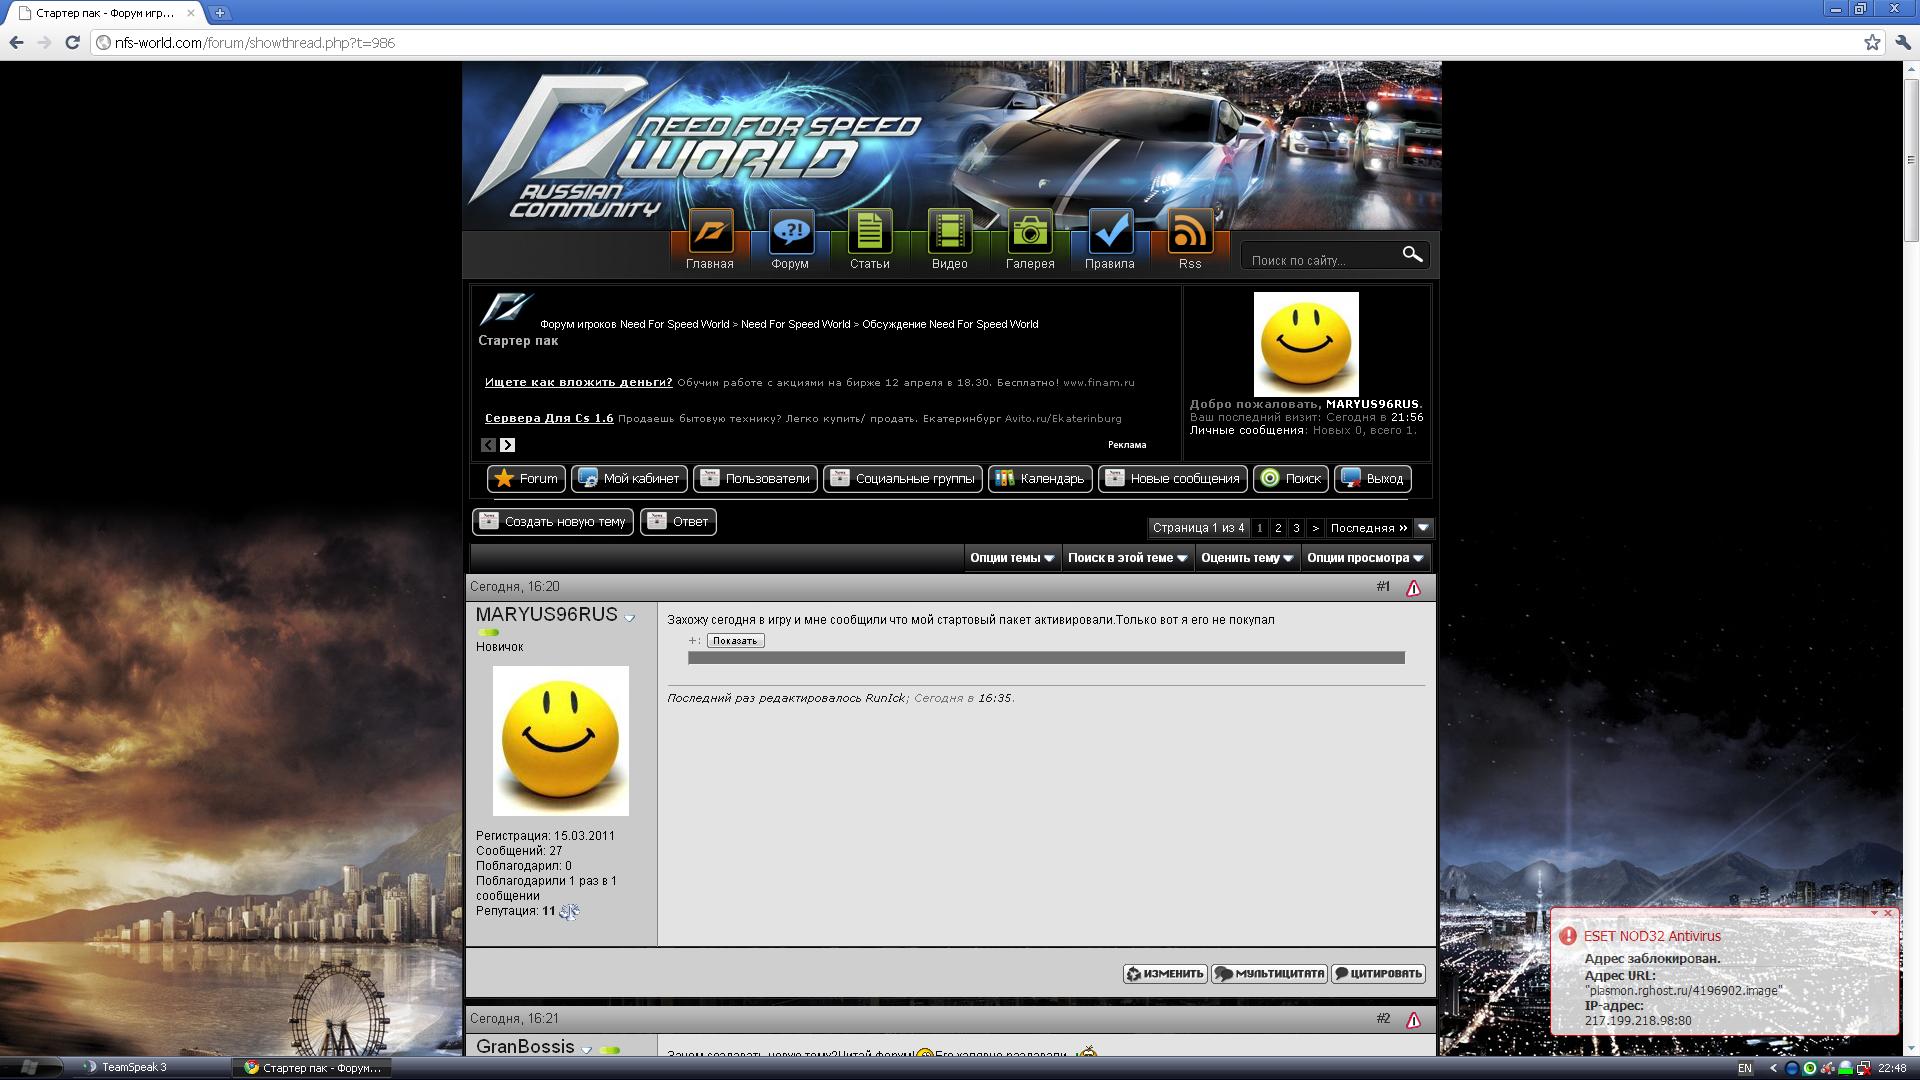Reload the page in the browser
Viewport: 1920px width, 1080px height.
tap(72, 42)
